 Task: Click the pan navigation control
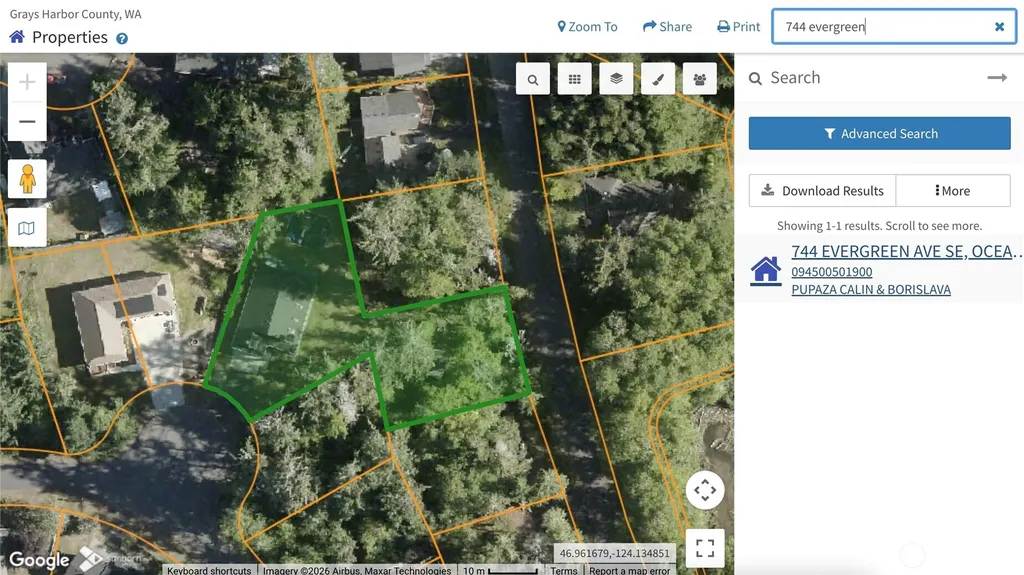[x=705, y=490]
